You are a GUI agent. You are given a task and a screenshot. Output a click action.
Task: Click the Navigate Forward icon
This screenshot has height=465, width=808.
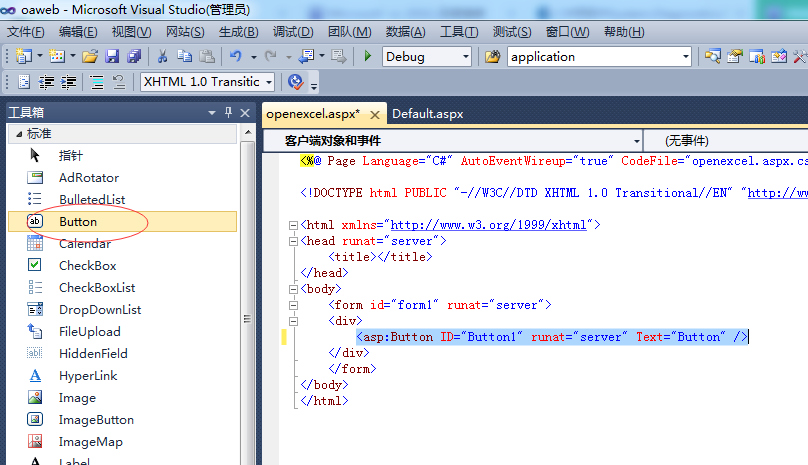click(339, 56)
